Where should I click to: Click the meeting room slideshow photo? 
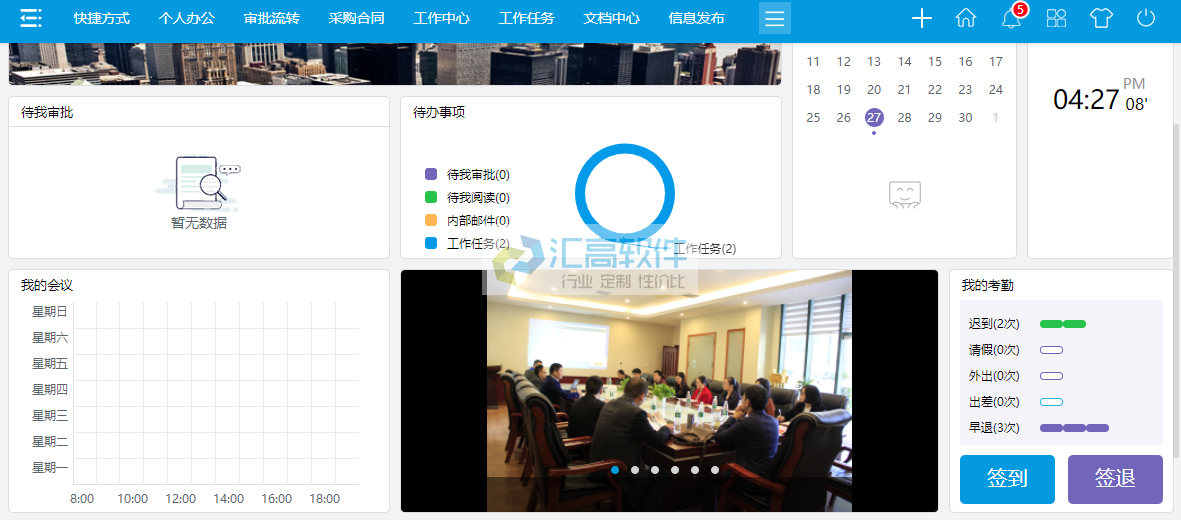669,380
